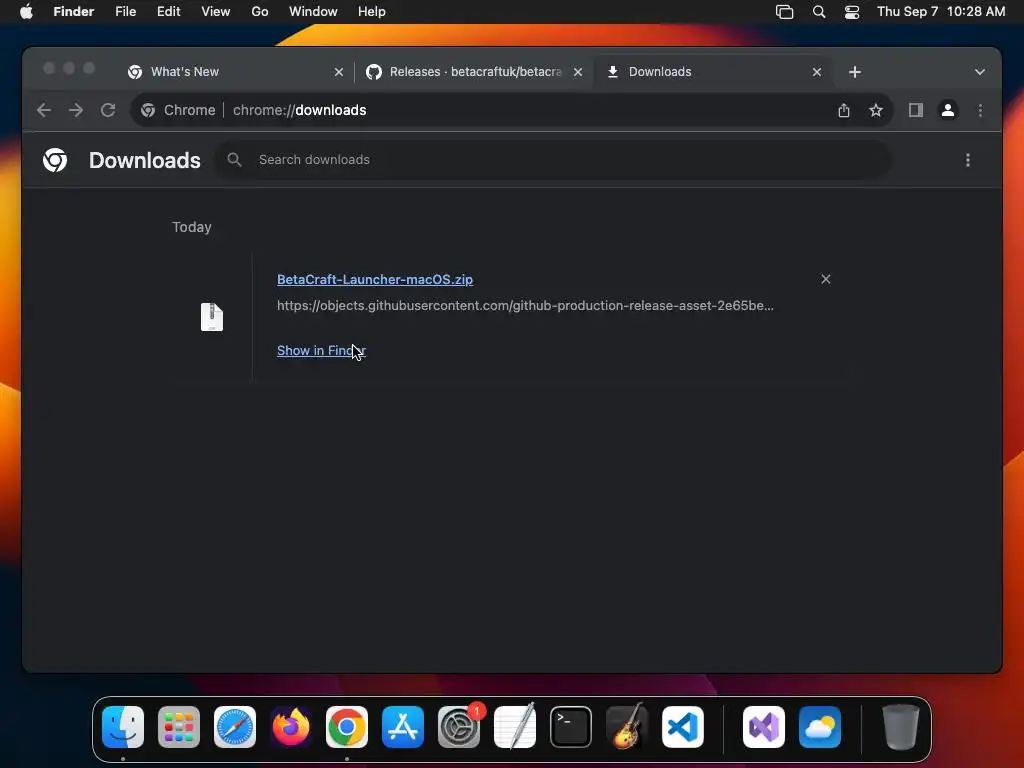Switch to the Releases betacraftuk tab
The width and height of the screenshot is (1024, 768).
point(473,72)
